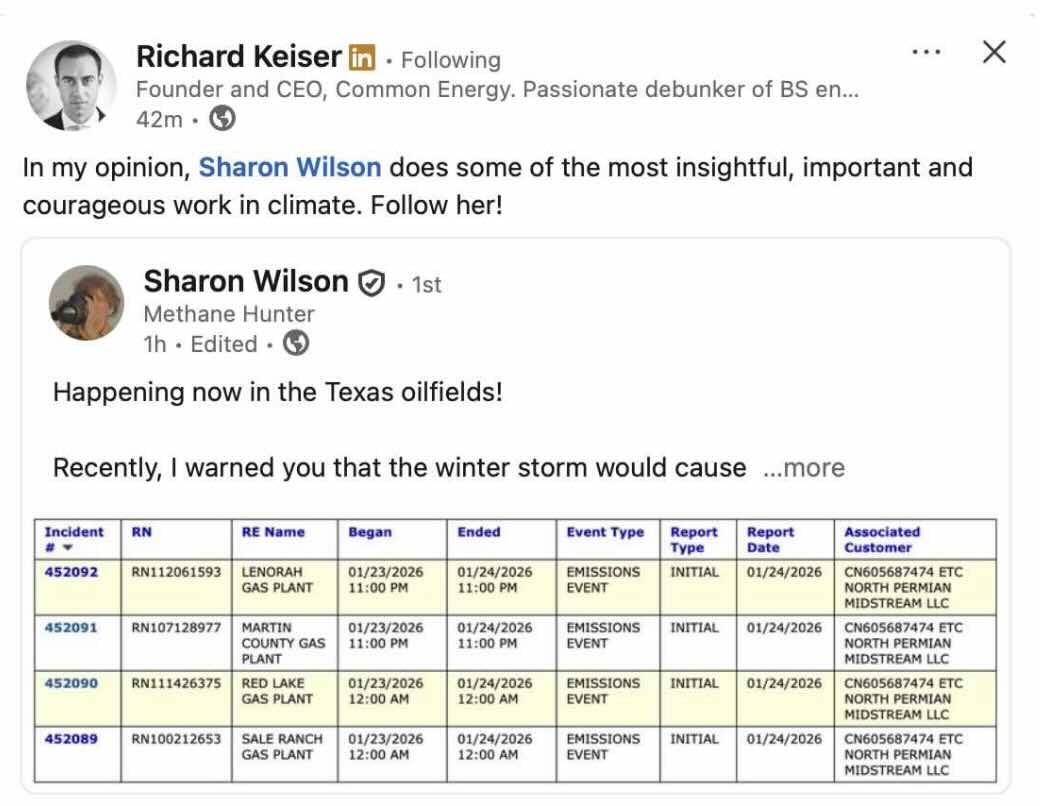Click the globe visibility icon under Richard Keiser
Screen dimensions: 1040x806
coord(224,119)
